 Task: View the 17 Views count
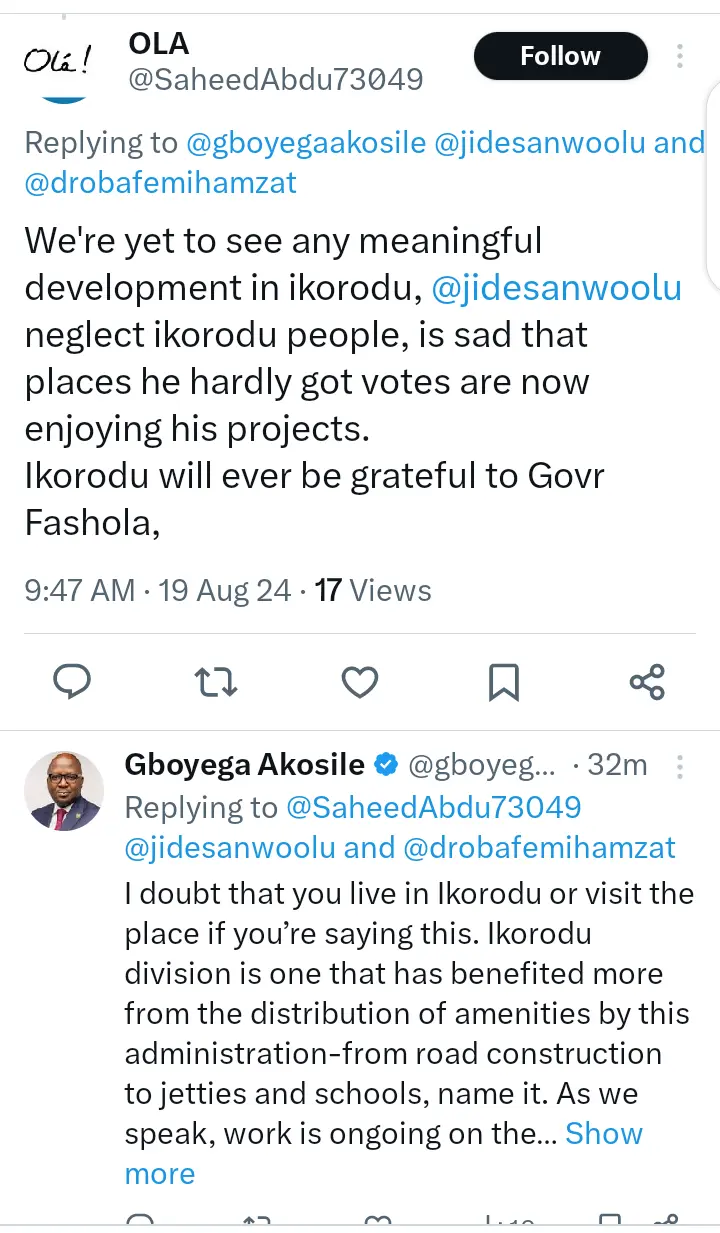373,590
